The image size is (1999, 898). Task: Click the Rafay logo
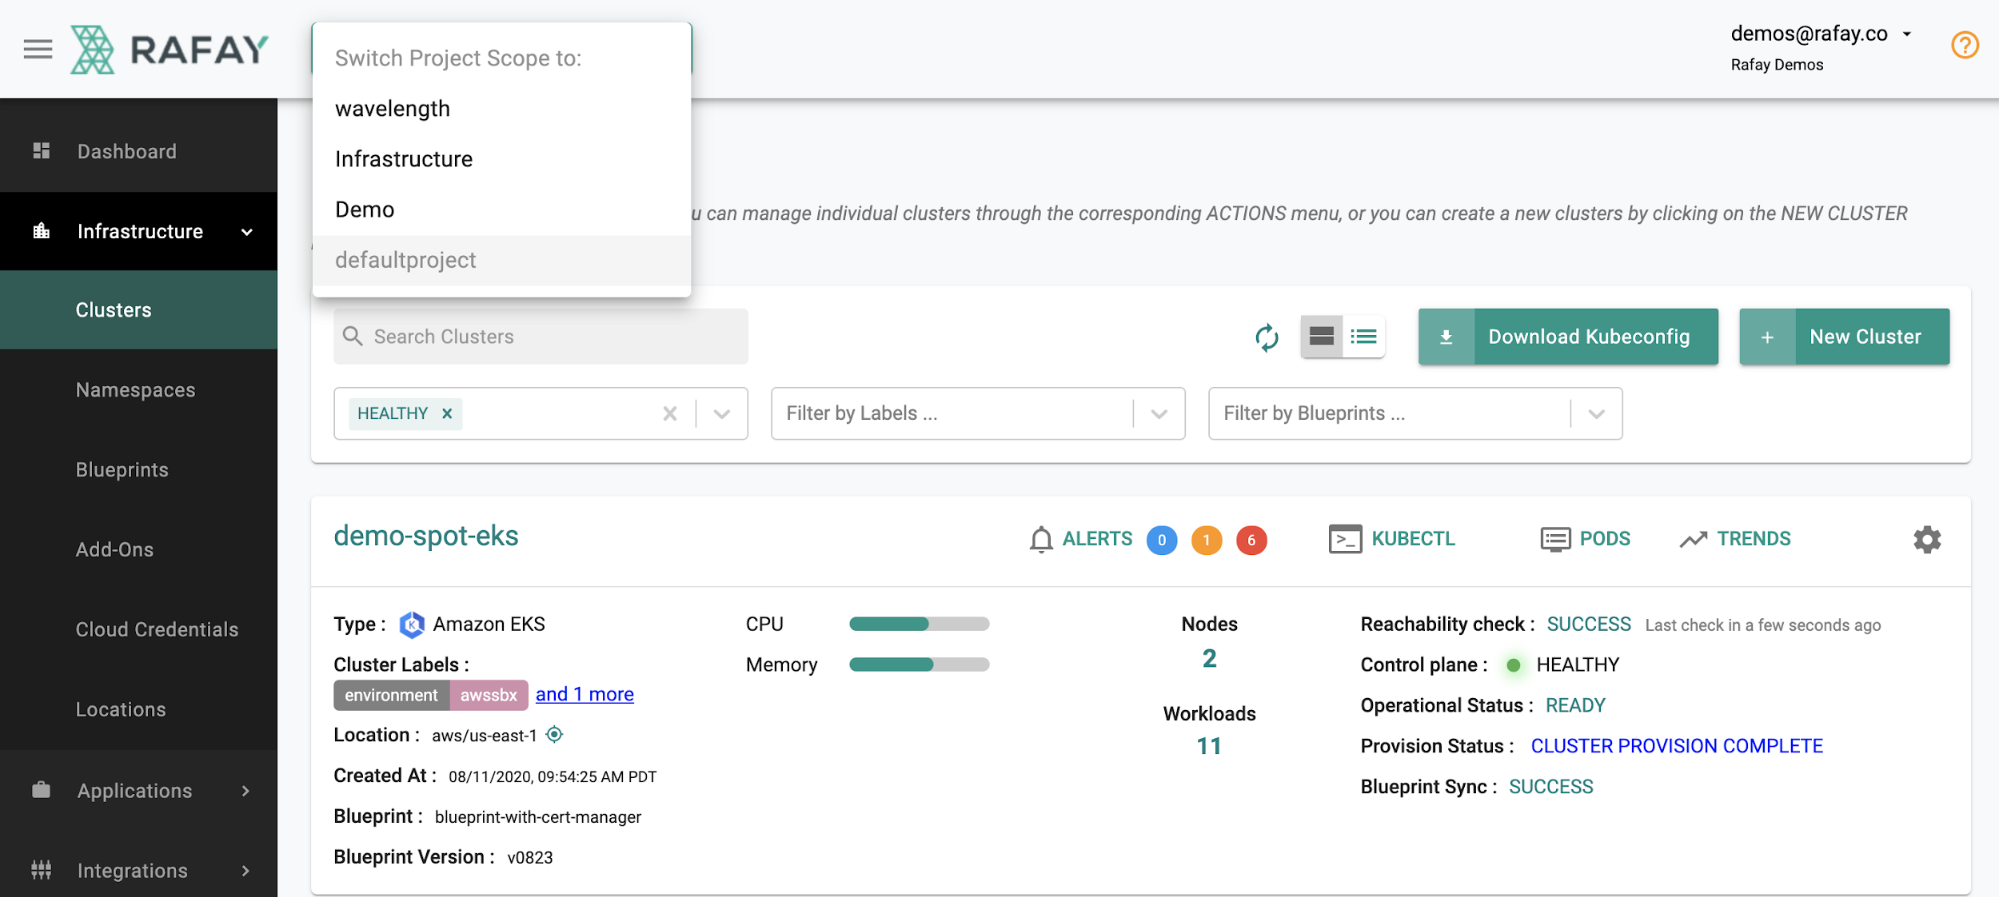click(x=169, y=49)
